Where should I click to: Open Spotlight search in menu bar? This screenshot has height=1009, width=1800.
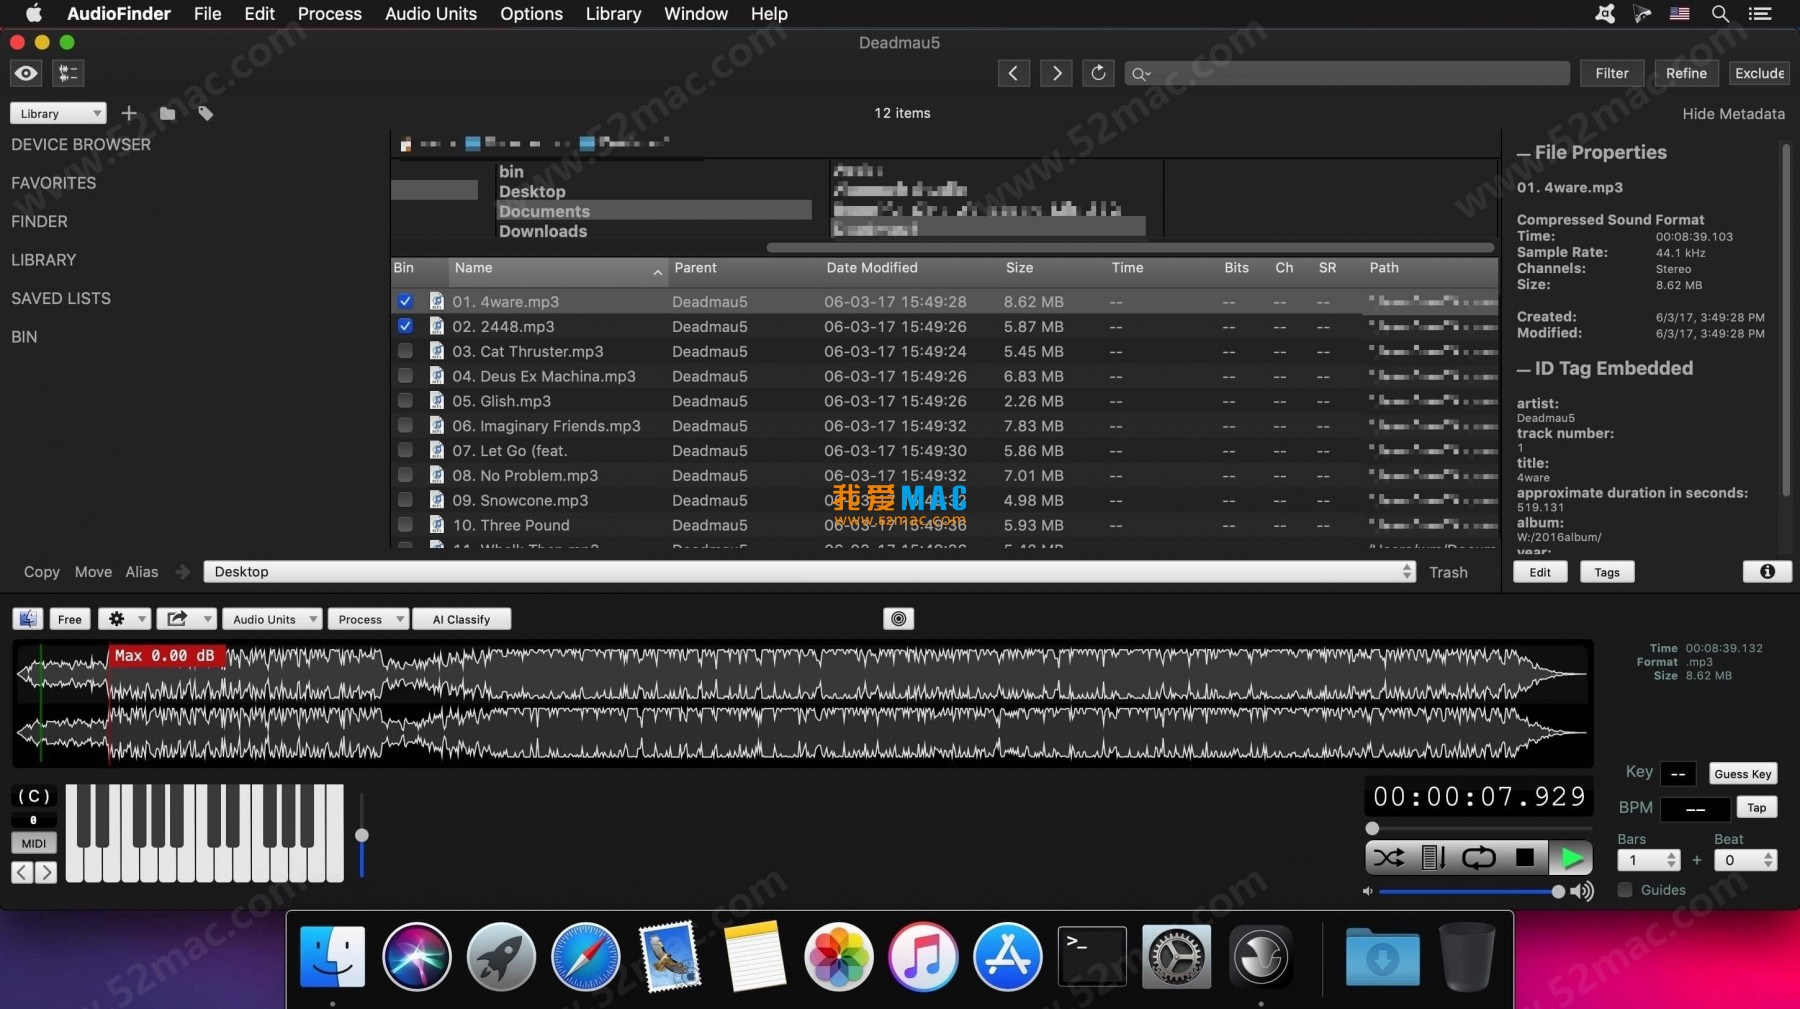point(1720,14)
